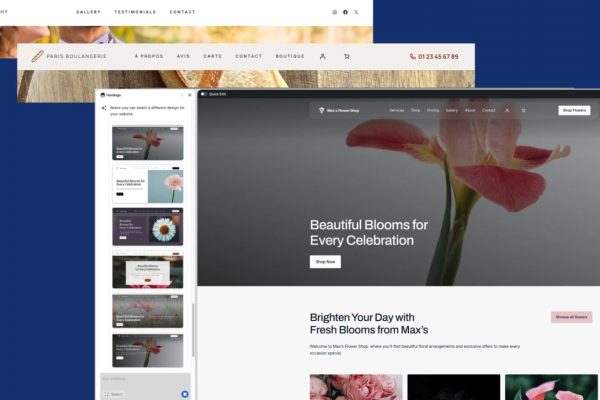This screenshot has width=600, height=400.
Task: Open X (Twitter) icon in top header
Action: click(x=356, y=12)
